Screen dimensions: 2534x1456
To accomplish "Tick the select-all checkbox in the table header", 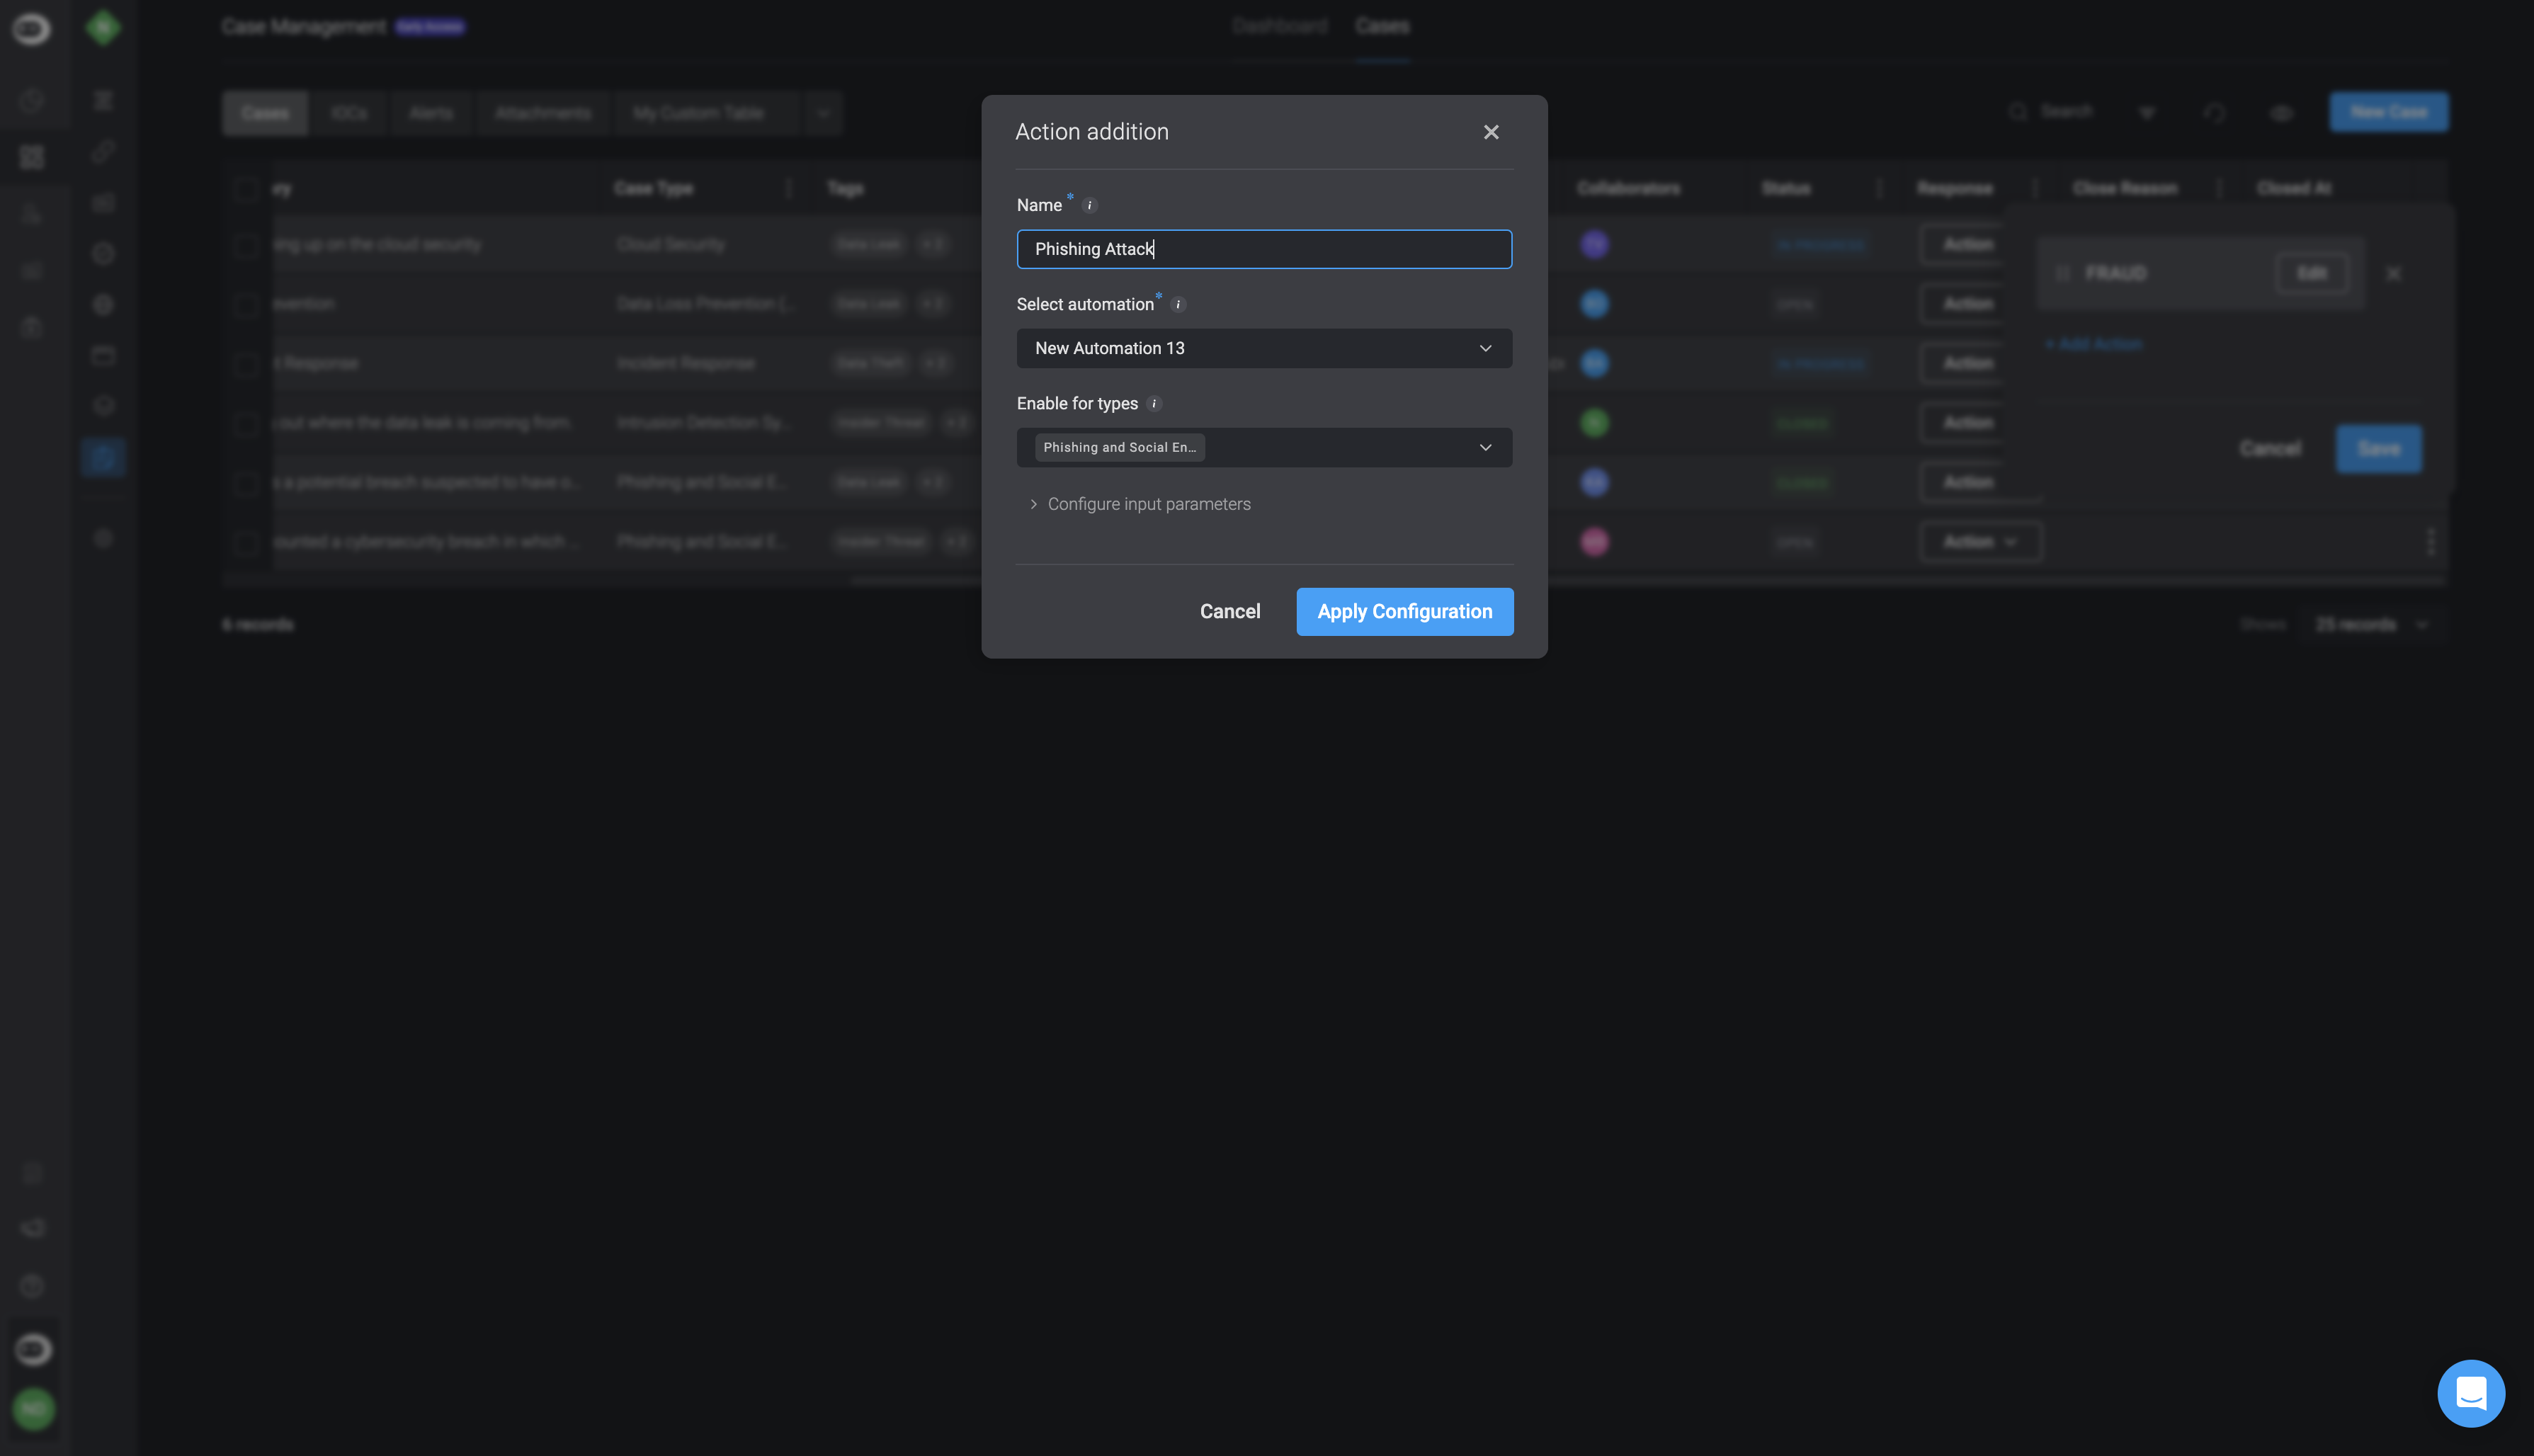I will tap(245, 189).
